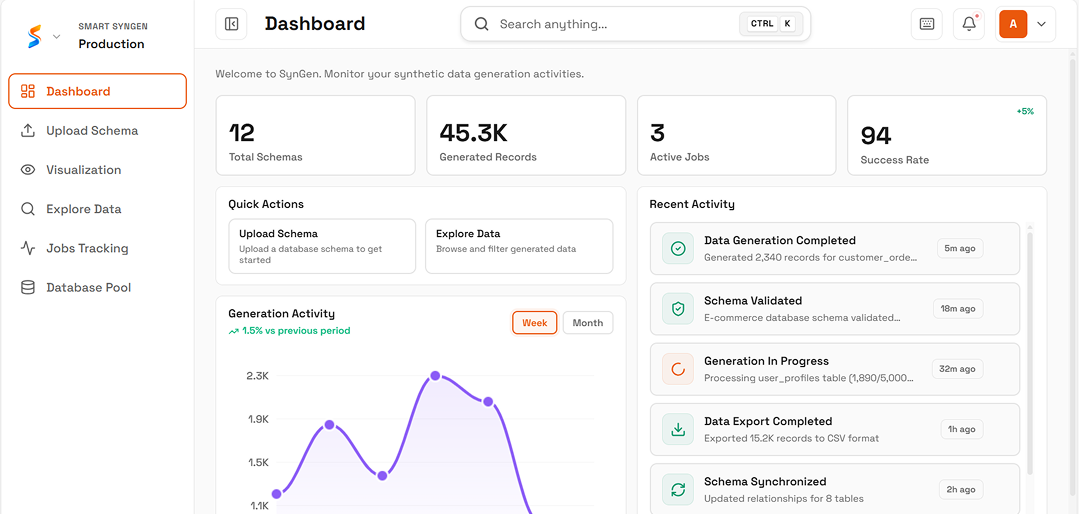Open the Generation In Progress activity item
The image size is (1080, 514).
tap(835, 369)
